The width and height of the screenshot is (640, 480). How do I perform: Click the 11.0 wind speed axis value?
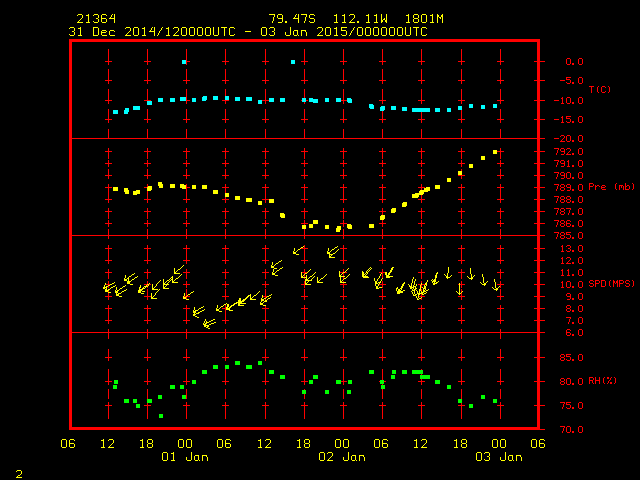pos(571,273)
